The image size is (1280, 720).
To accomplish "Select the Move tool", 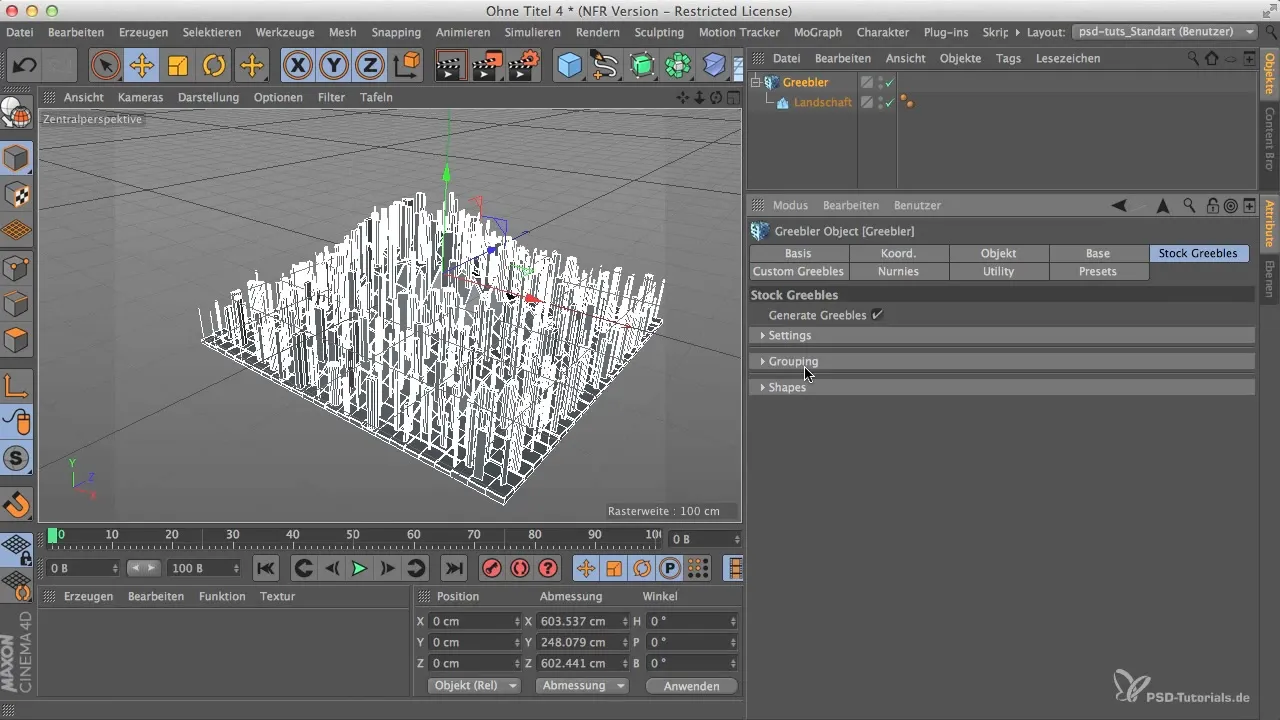I will tap(142, 66).
